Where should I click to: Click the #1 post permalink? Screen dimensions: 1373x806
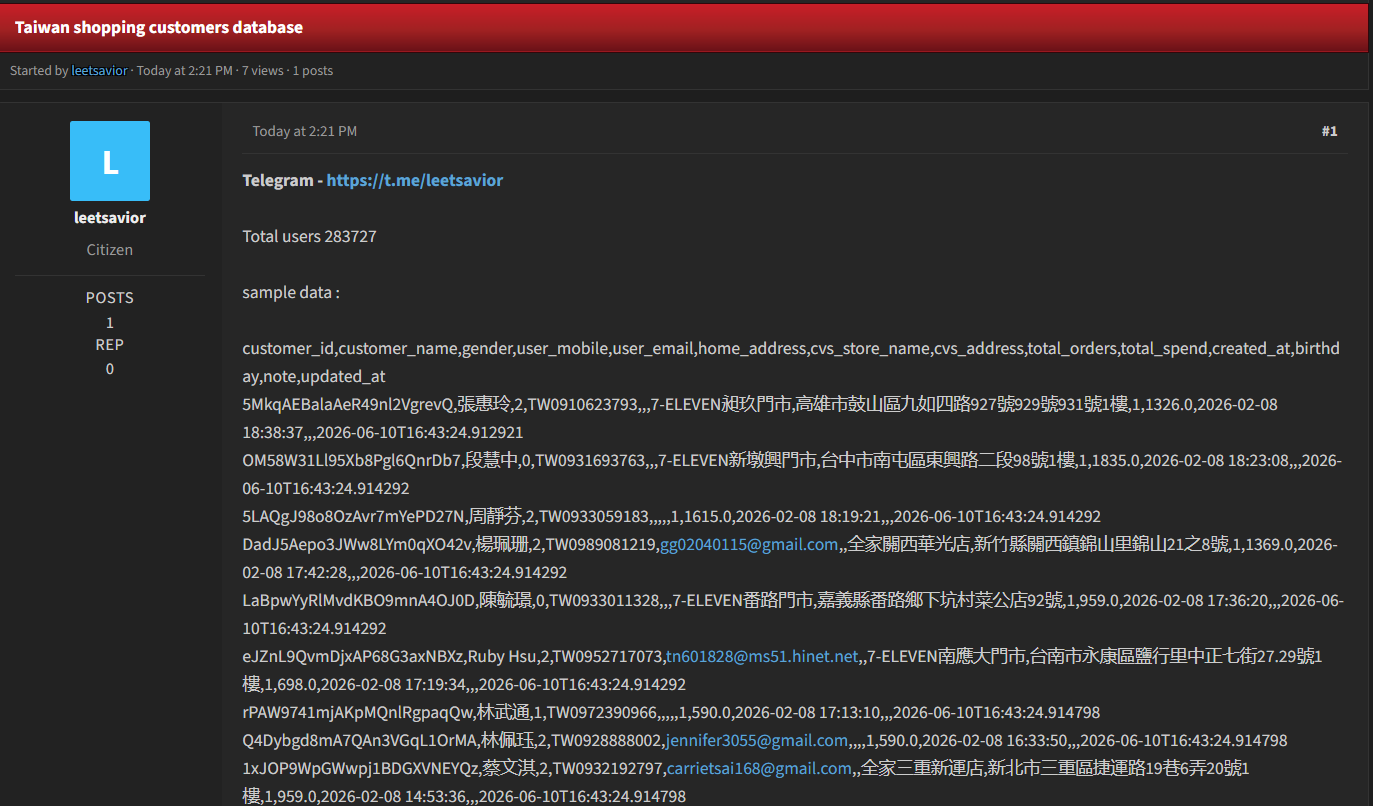click(1329, 131)
